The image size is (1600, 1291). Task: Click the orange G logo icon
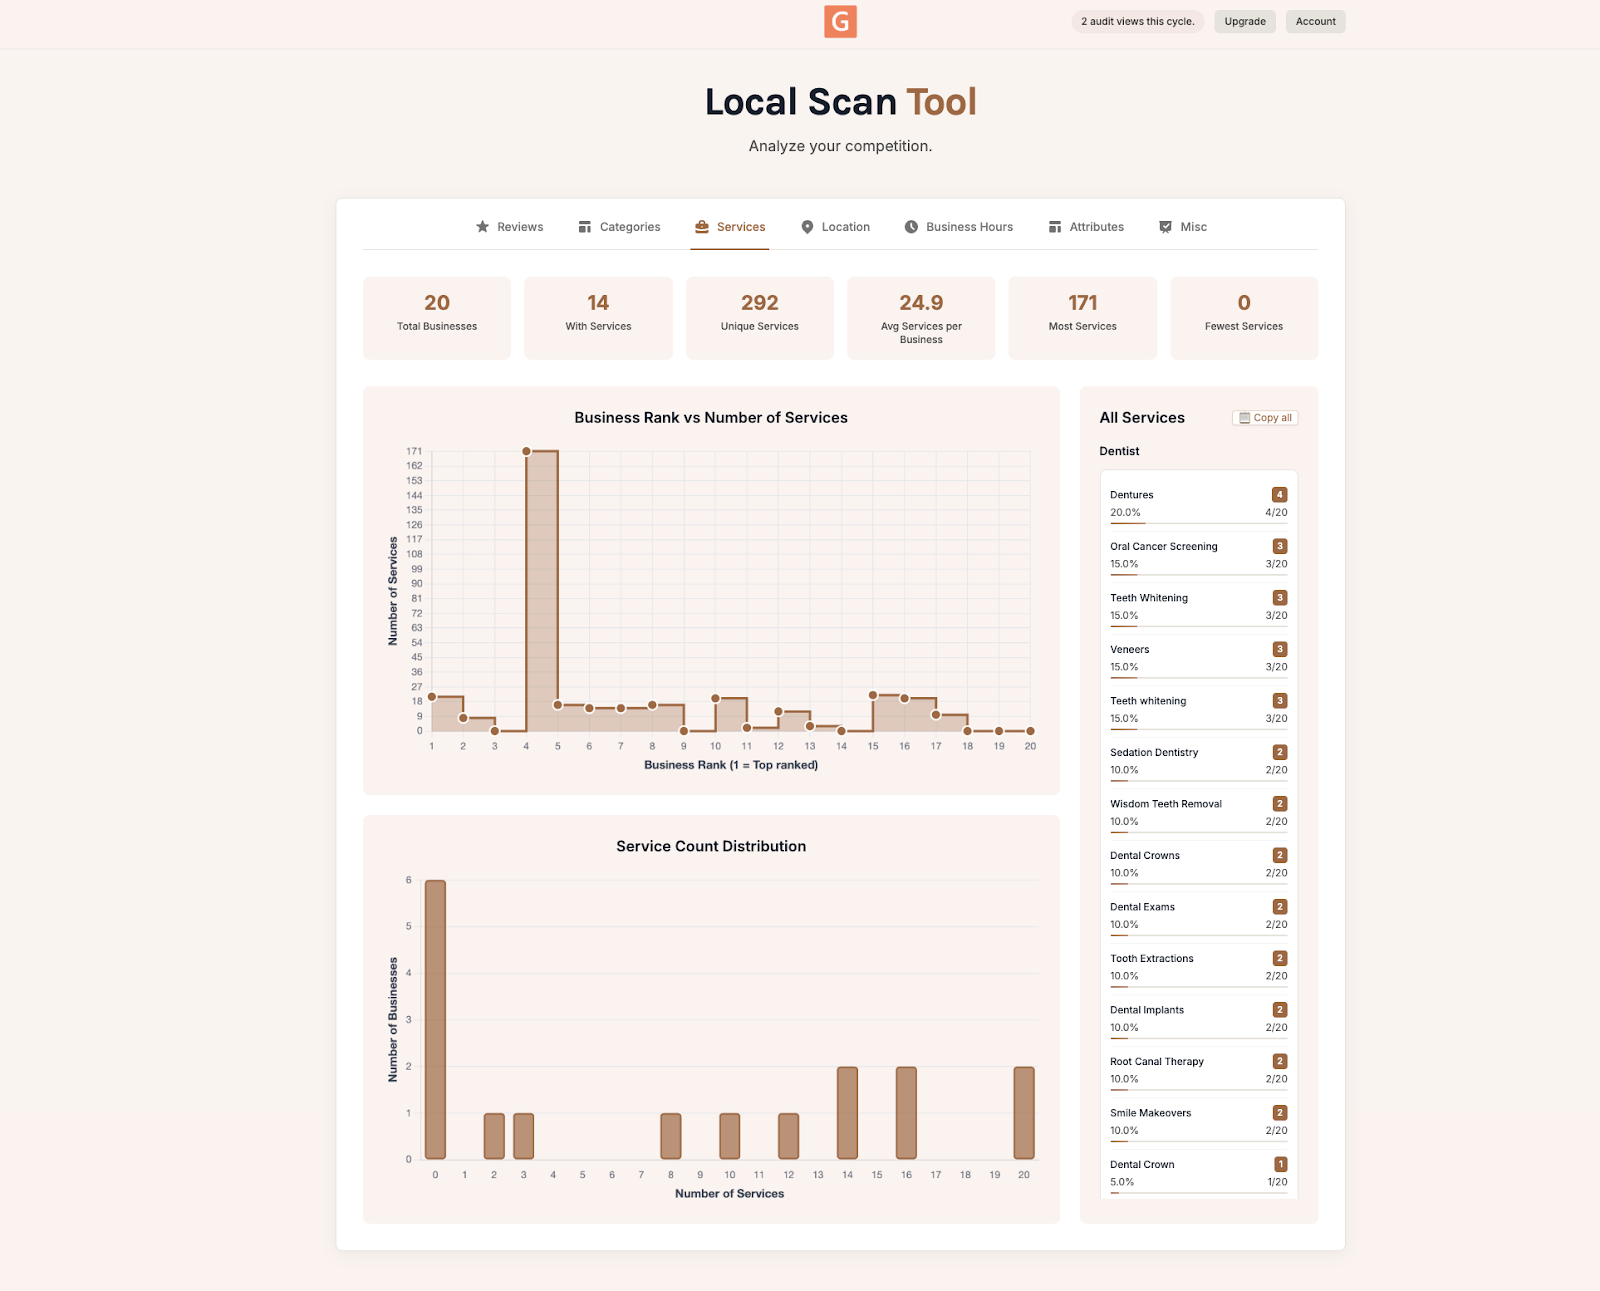coord(840,21)
